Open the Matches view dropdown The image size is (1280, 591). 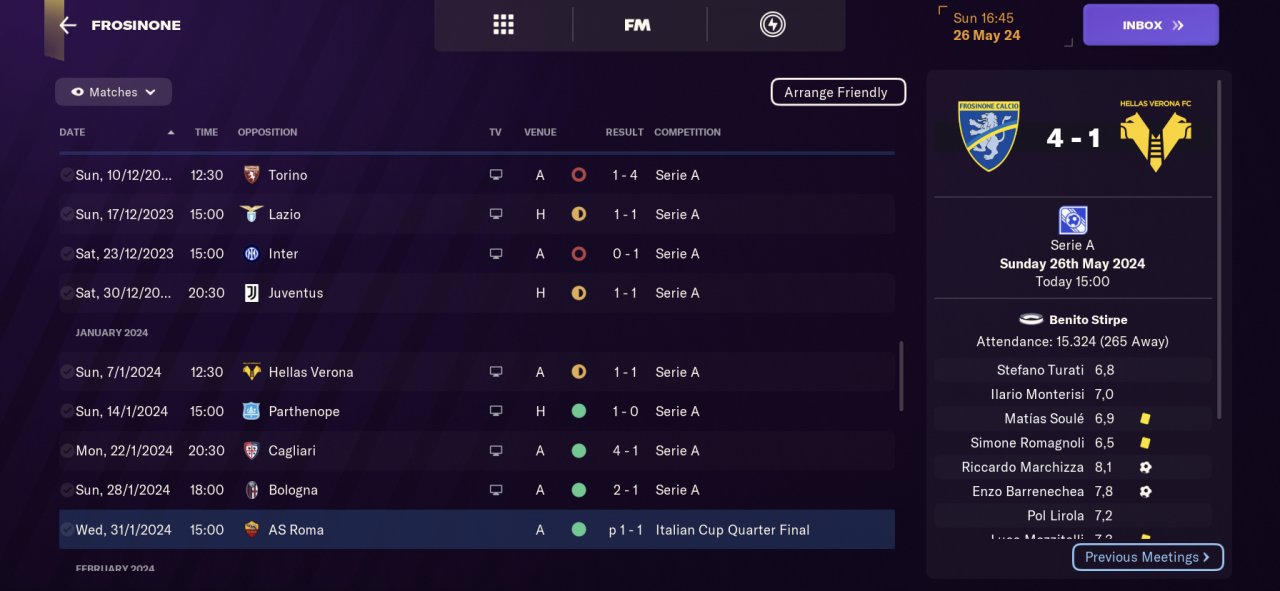[x=113, y=92]
